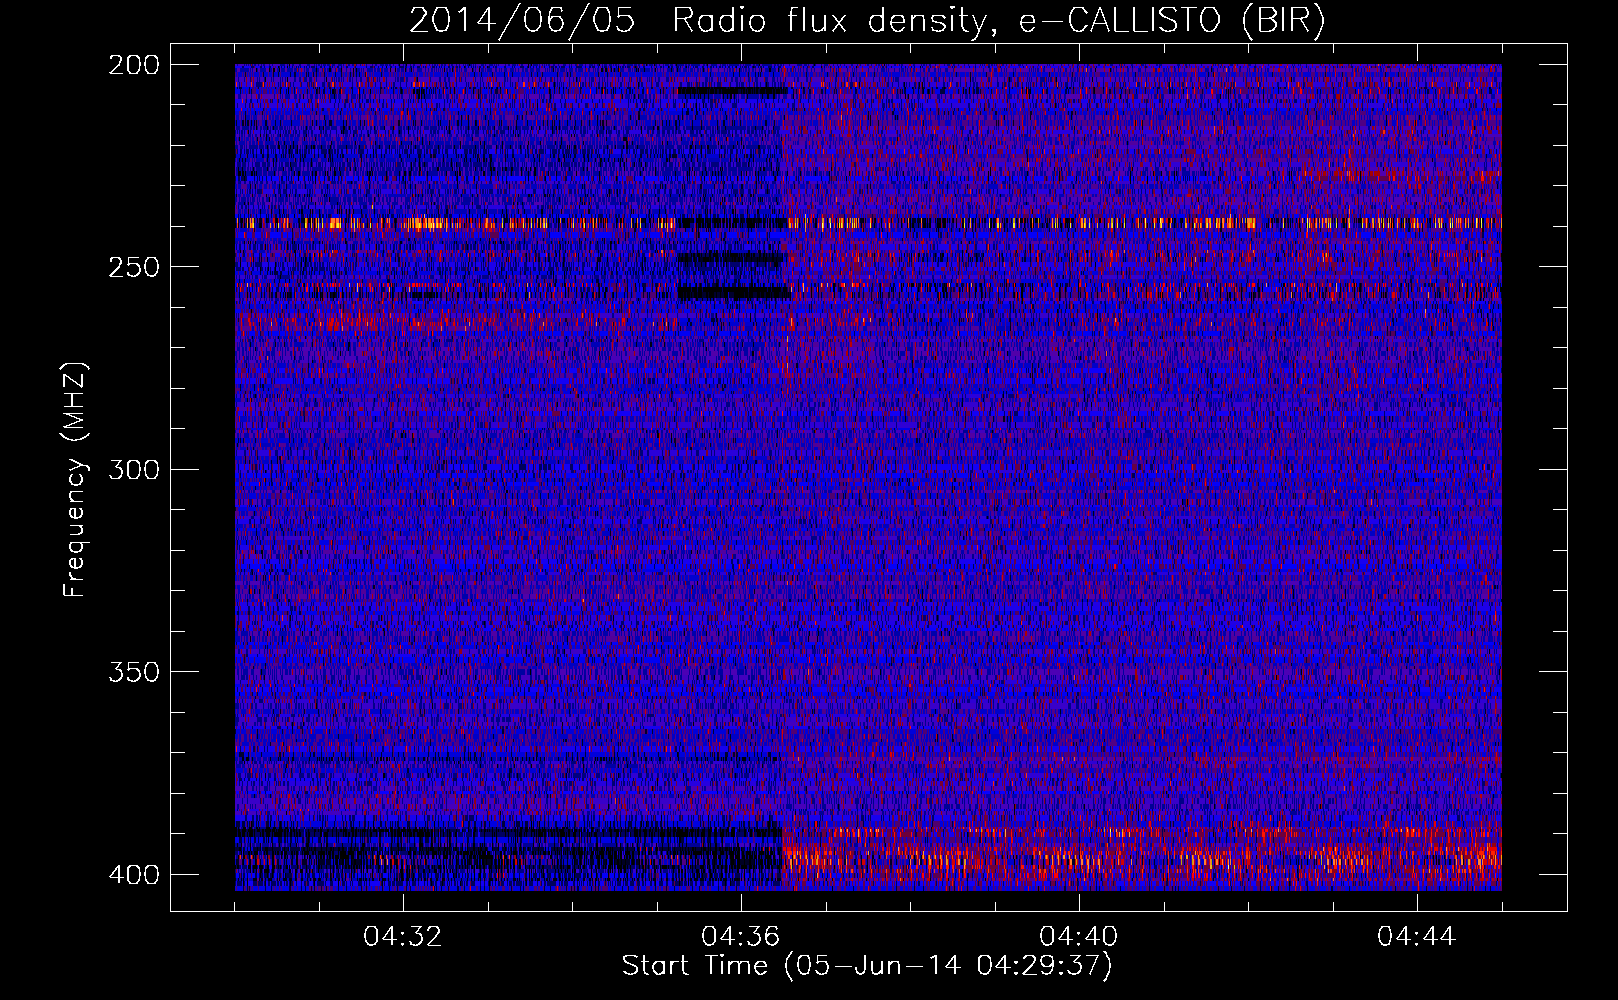Click the 04:32 time tick label
Image resolution: width=1618 pixels, height=1000 pixels.
click(403, 937)
